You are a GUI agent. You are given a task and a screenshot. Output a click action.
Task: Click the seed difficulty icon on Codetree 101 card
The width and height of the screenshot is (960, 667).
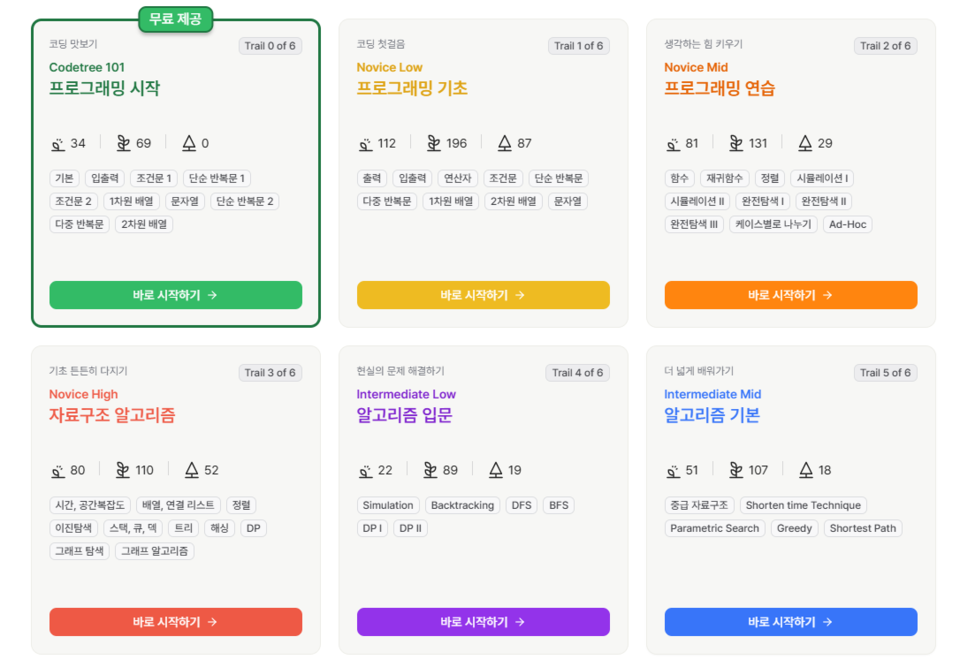click(x=55, y=142)
